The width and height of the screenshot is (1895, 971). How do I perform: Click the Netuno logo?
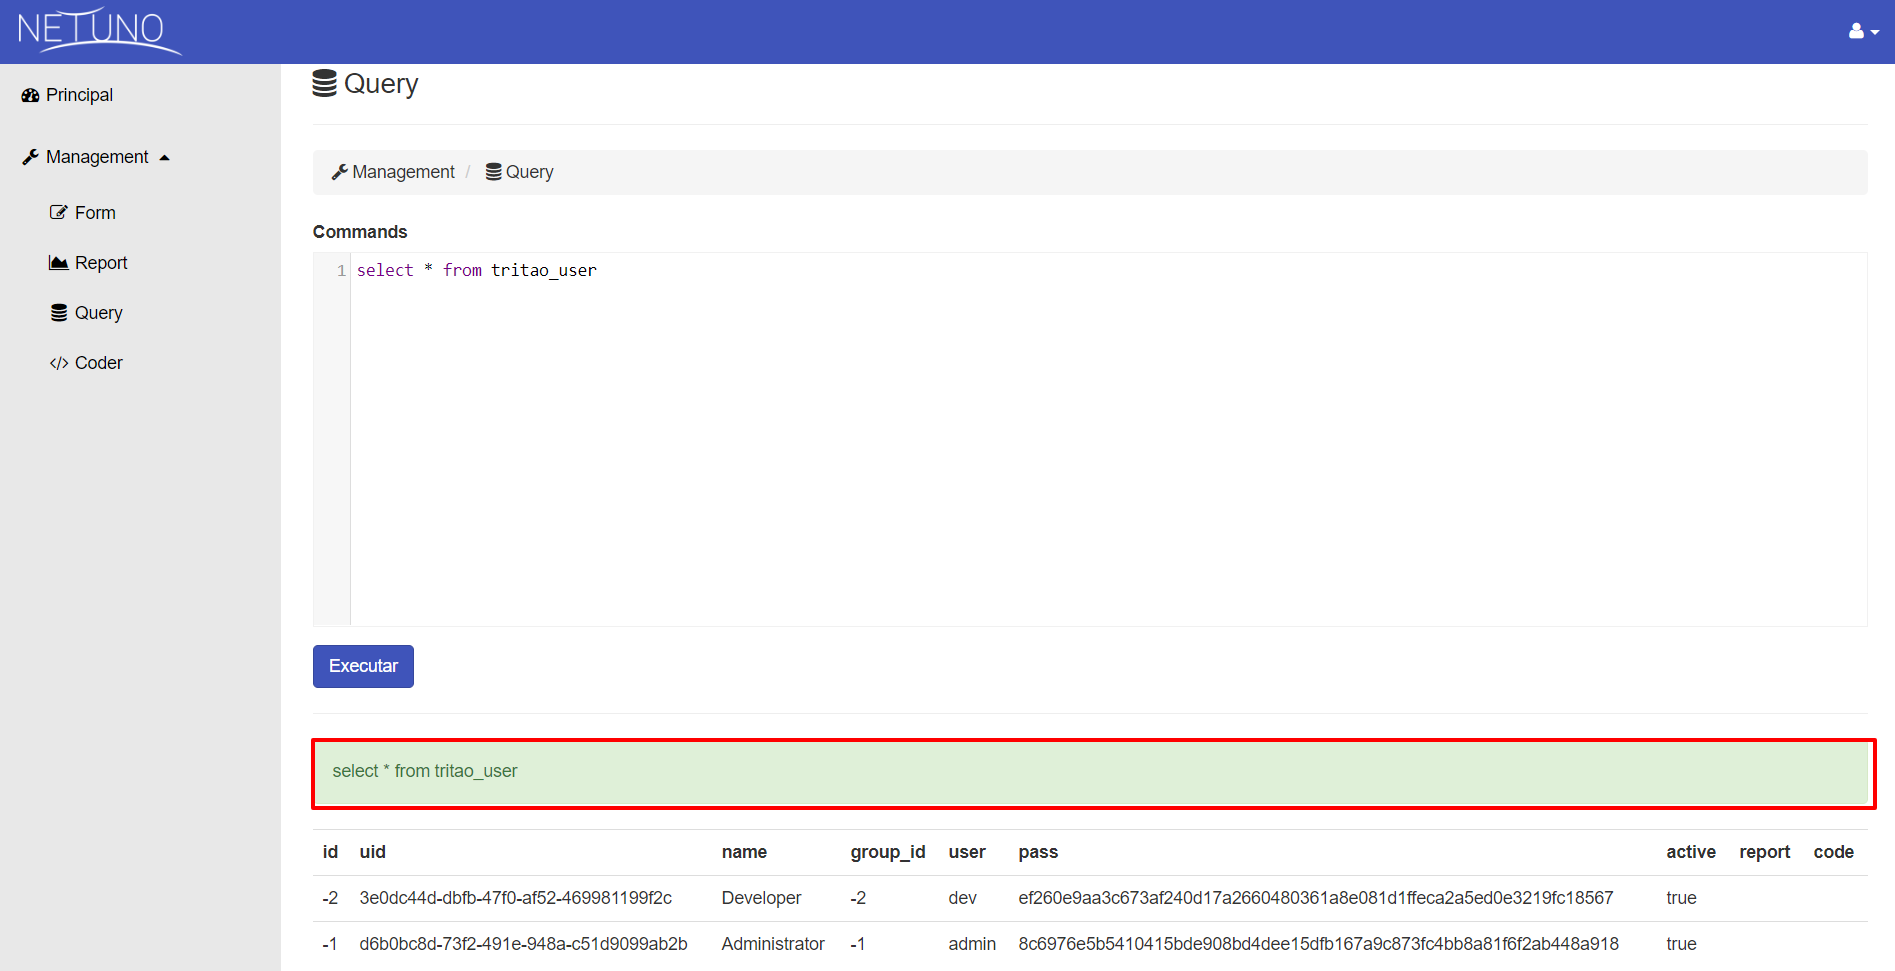click(x=98, y=30)
